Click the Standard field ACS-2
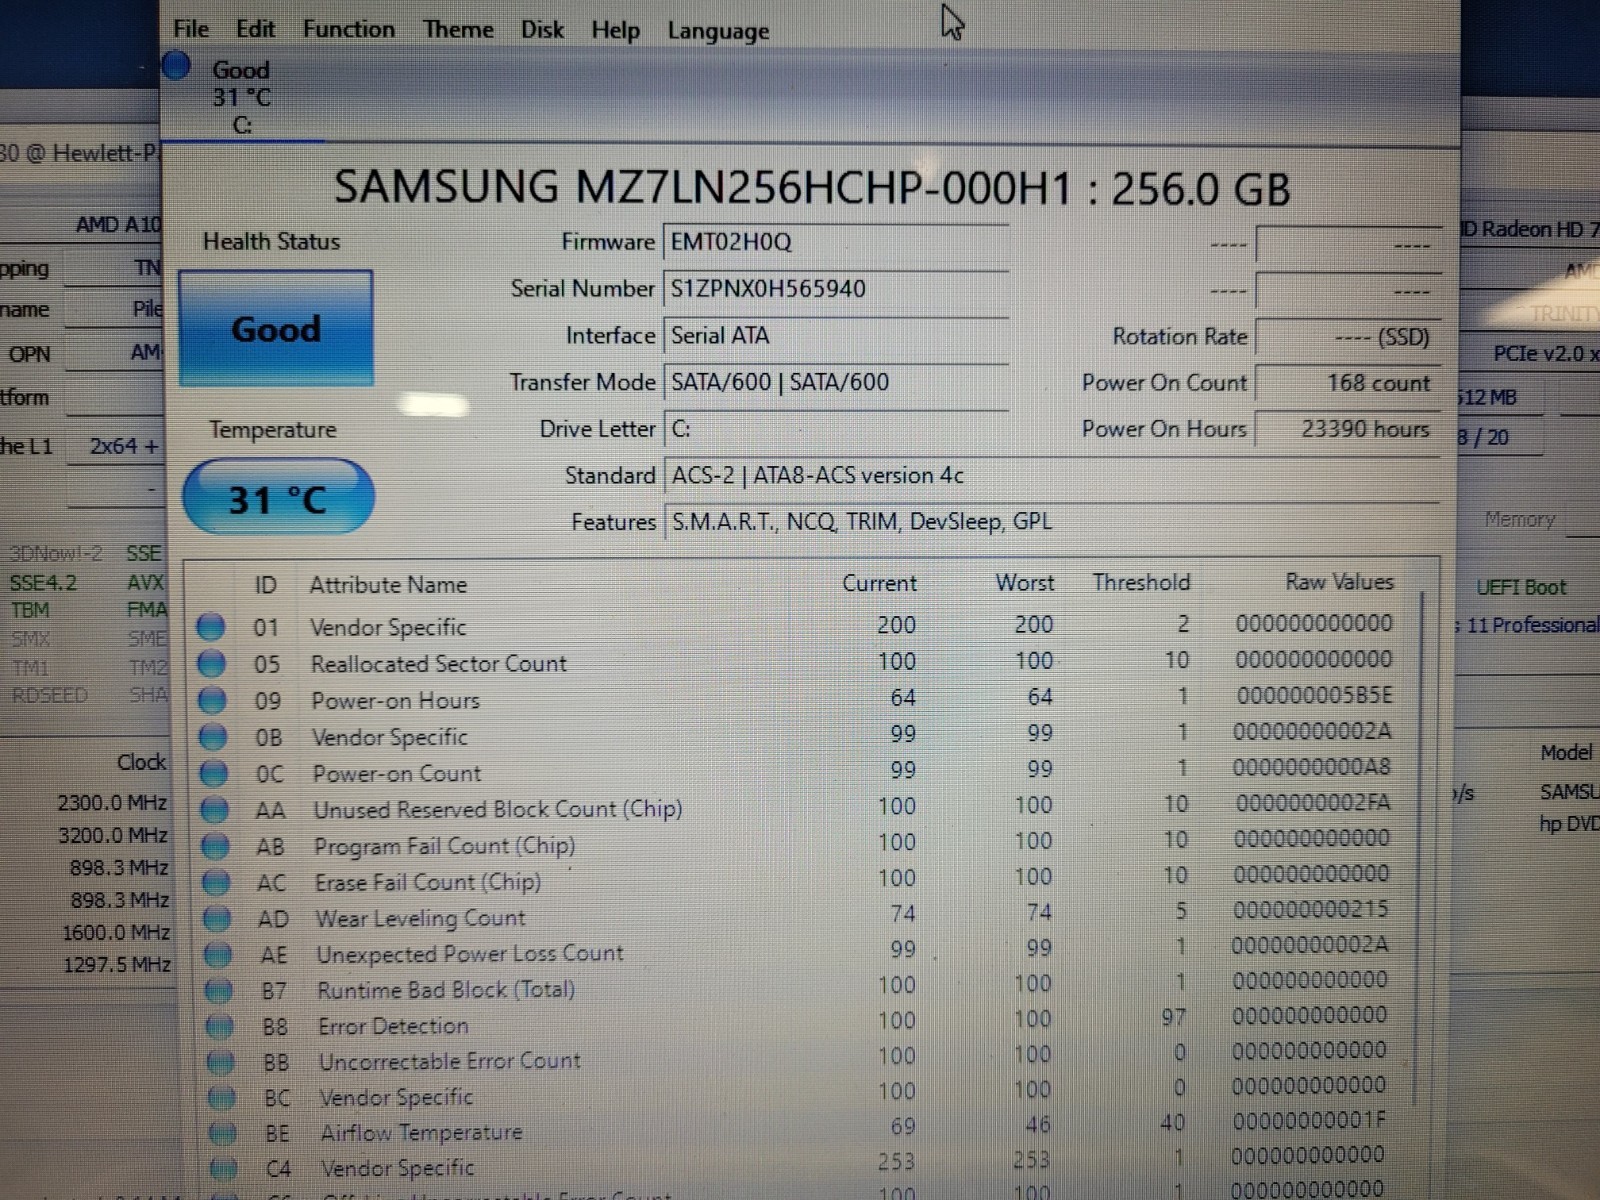This screenshot has width=1600, height=1200. pyautogui.click(x=1052, y=476)
